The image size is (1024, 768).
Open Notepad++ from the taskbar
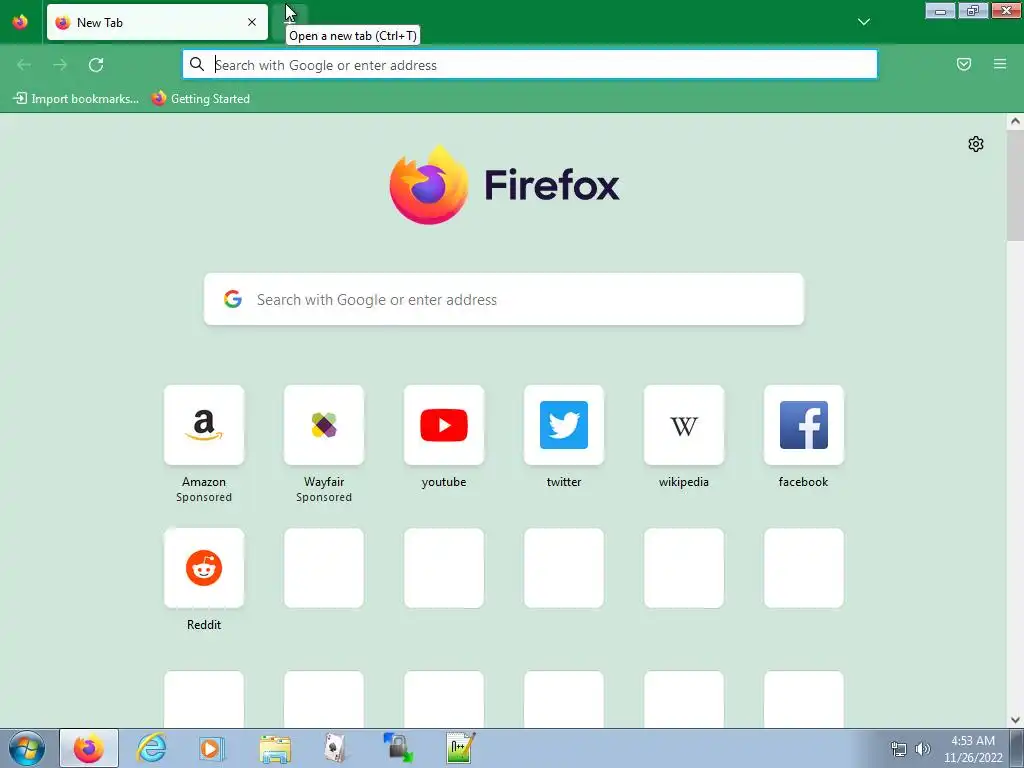[460, 748]
